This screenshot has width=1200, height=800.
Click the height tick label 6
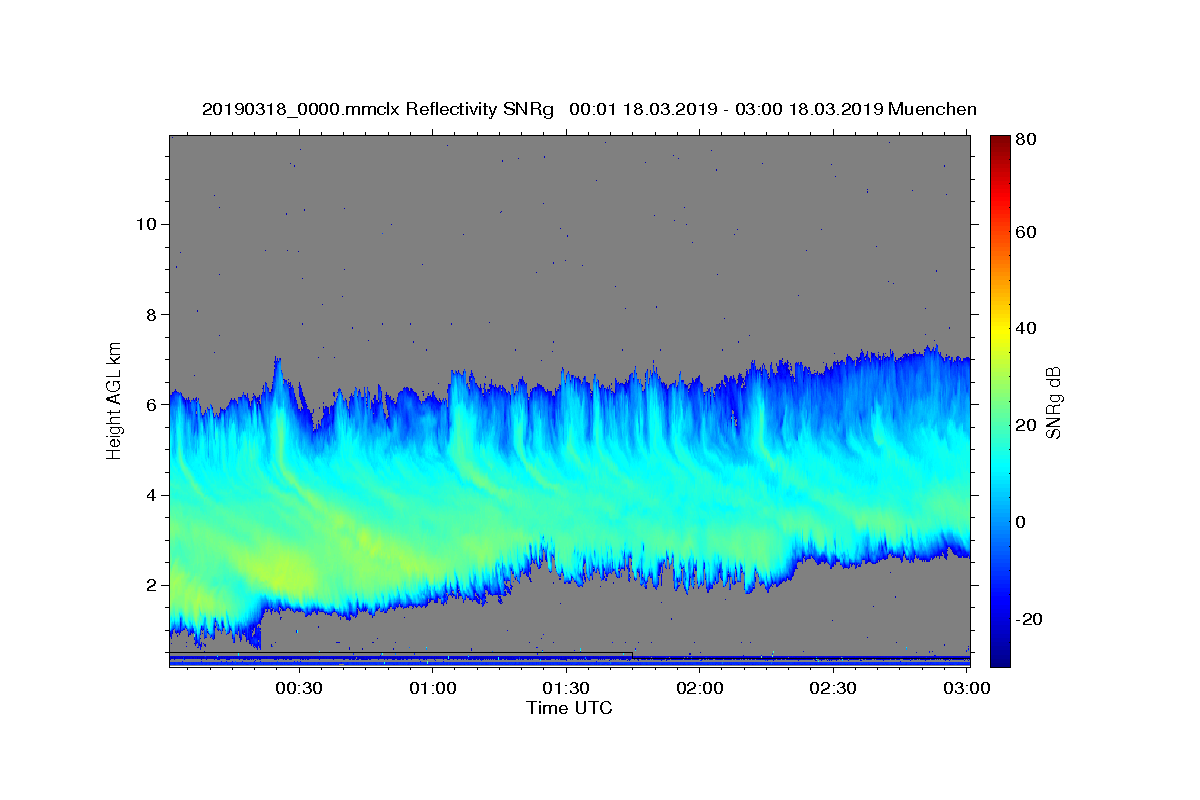(149, 404)
